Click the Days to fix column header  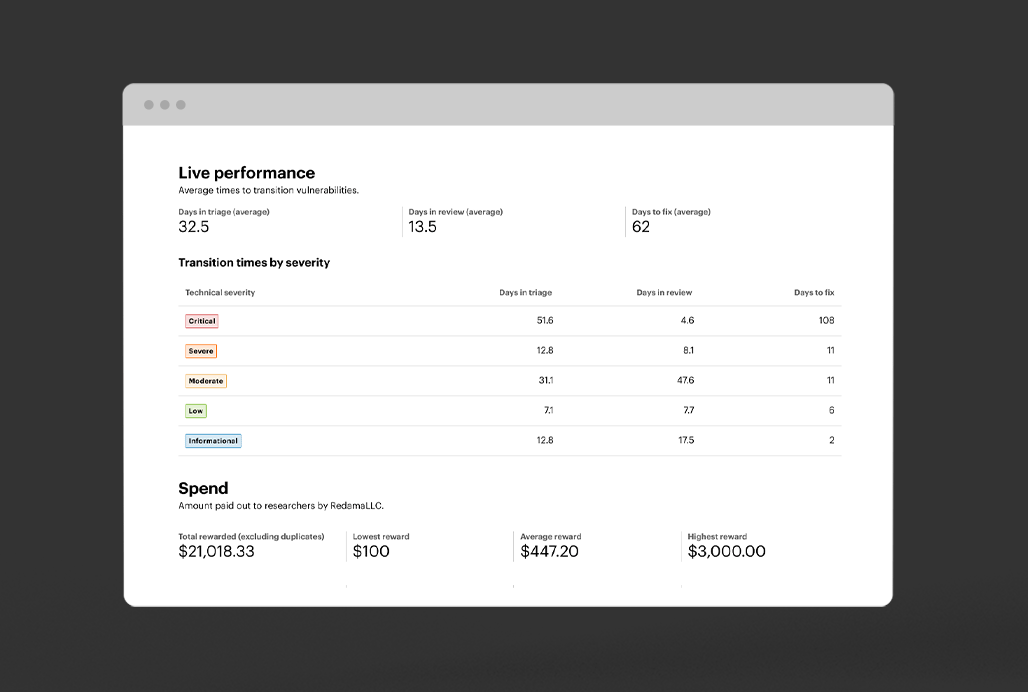813,293
